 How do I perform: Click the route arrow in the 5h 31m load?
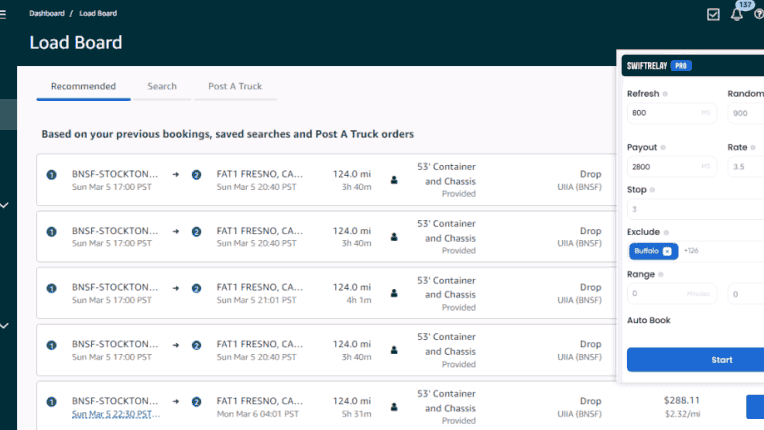(176, 401)
